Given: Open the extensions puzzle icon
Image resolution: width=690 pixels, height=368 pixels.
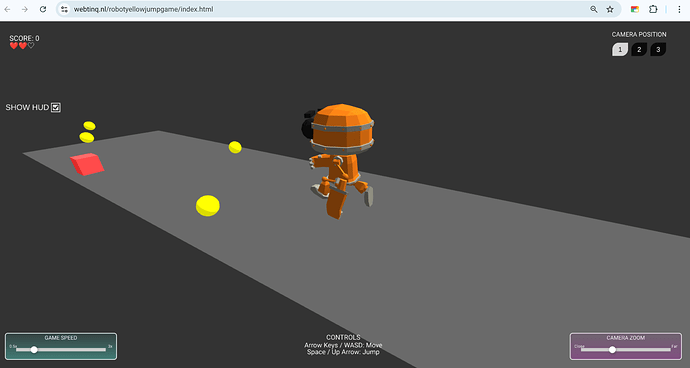Looking at the screenshot, I should [653, 9].
